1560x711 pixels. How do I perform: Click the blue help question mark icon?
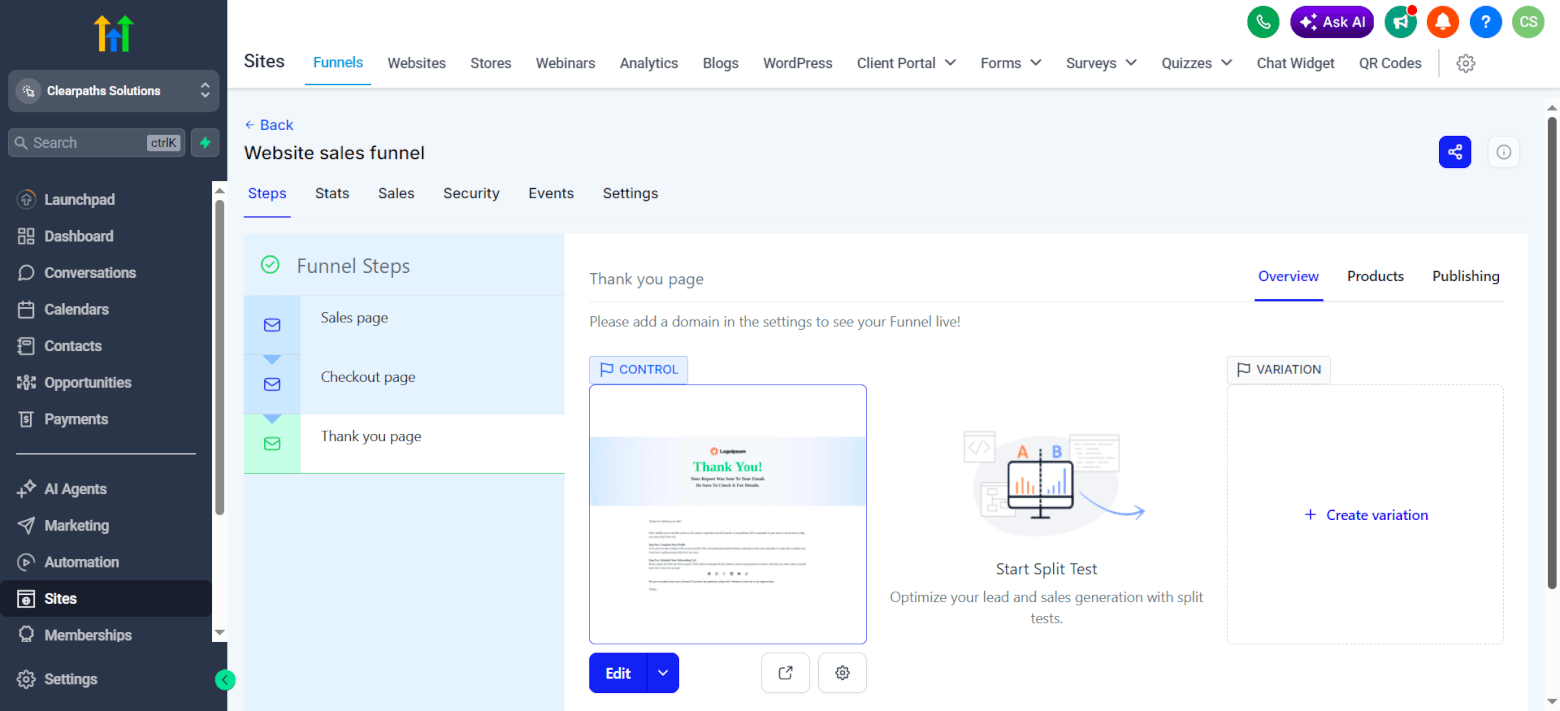[1485, 22]
